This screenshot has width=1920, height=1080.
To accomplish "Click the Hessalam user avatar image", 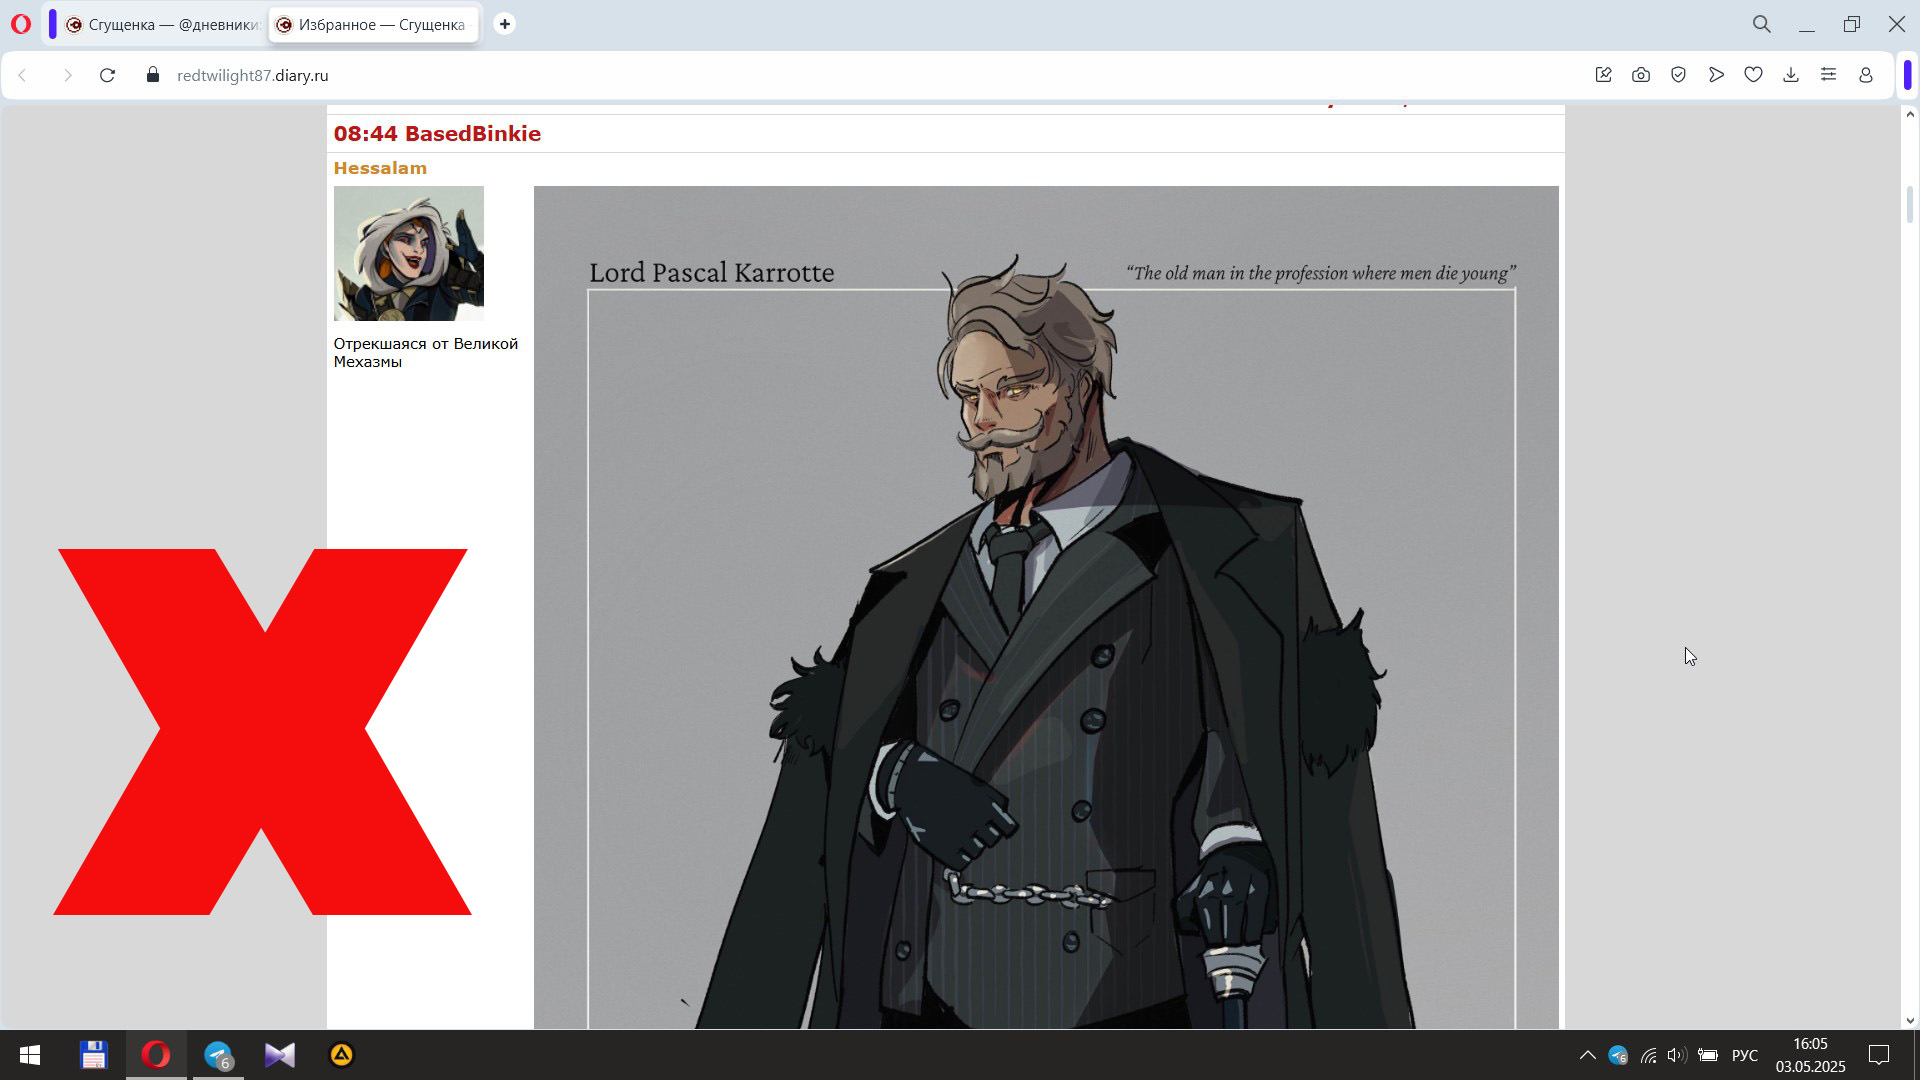I will (408, 253).
